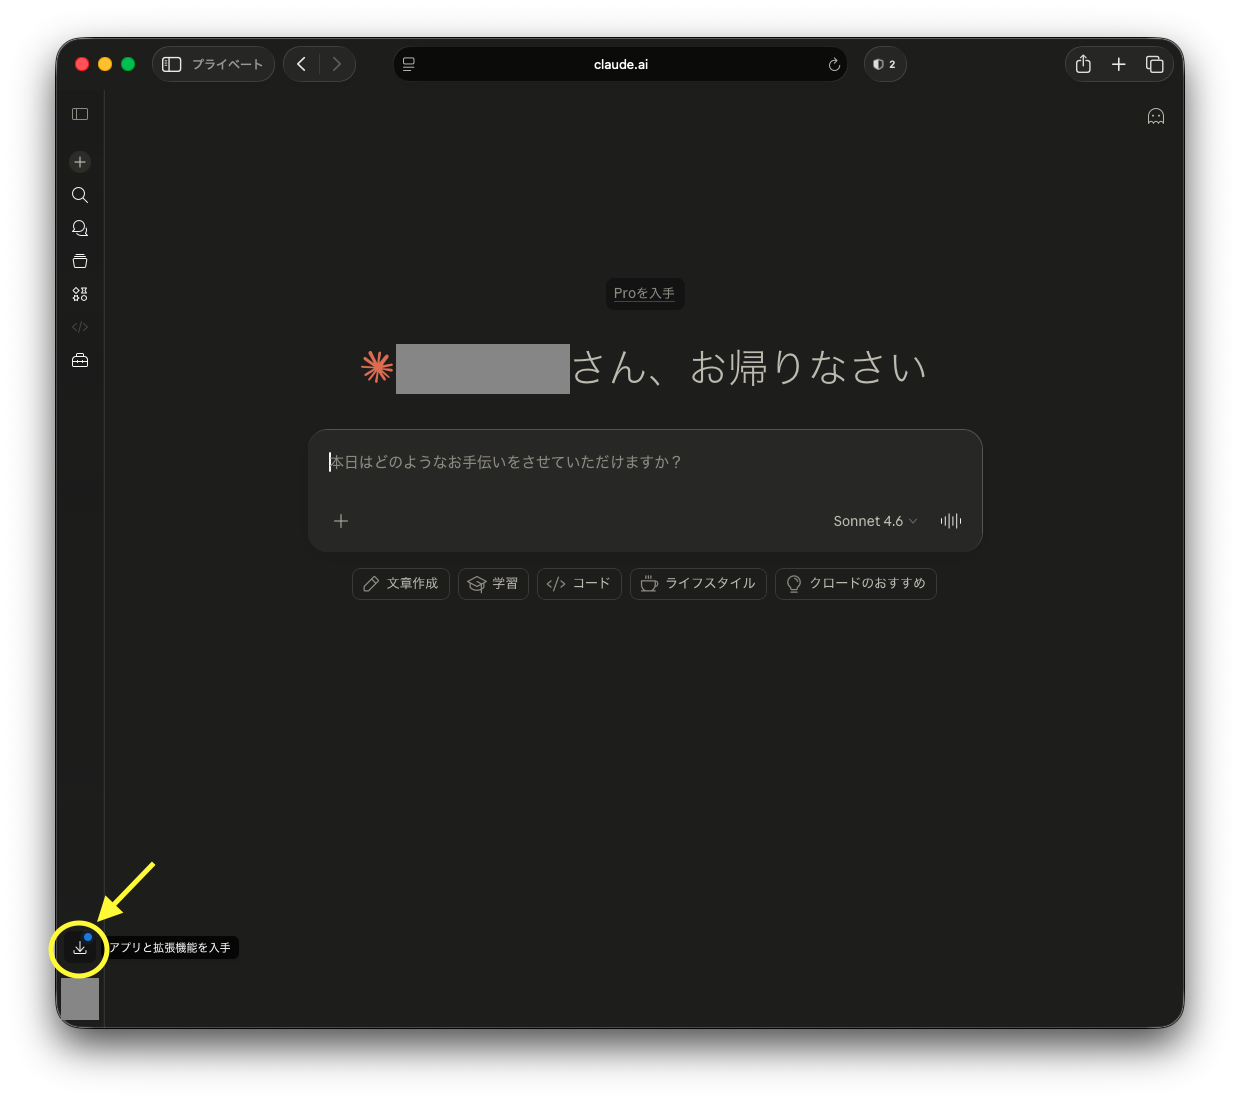
Task: Open toolbox icon in sidebar
Action: click(x=80, y=360)
